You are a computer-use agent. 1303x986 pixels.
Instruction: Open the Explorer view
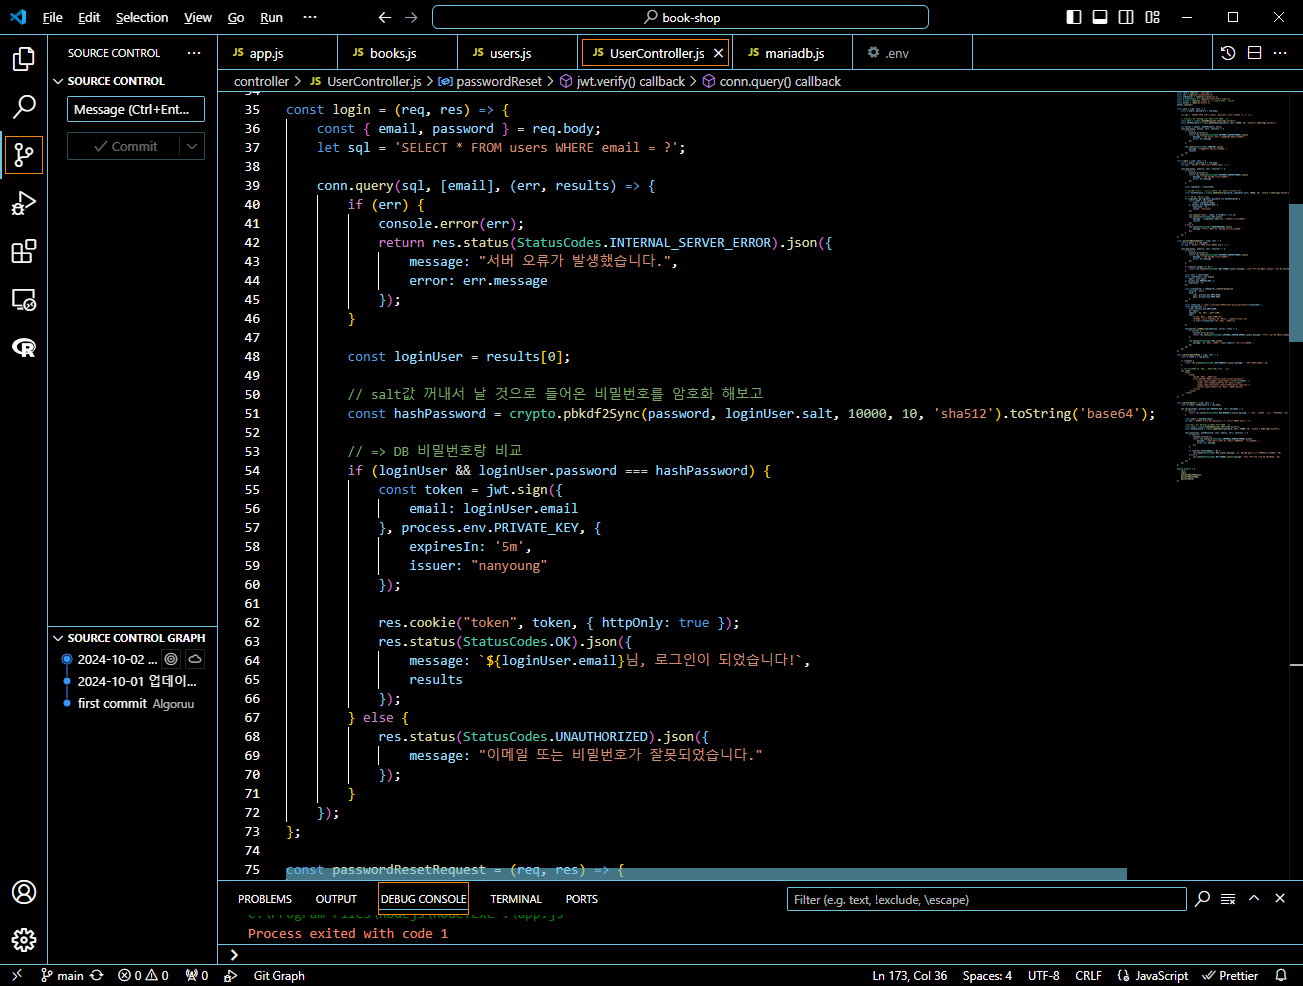24,59
